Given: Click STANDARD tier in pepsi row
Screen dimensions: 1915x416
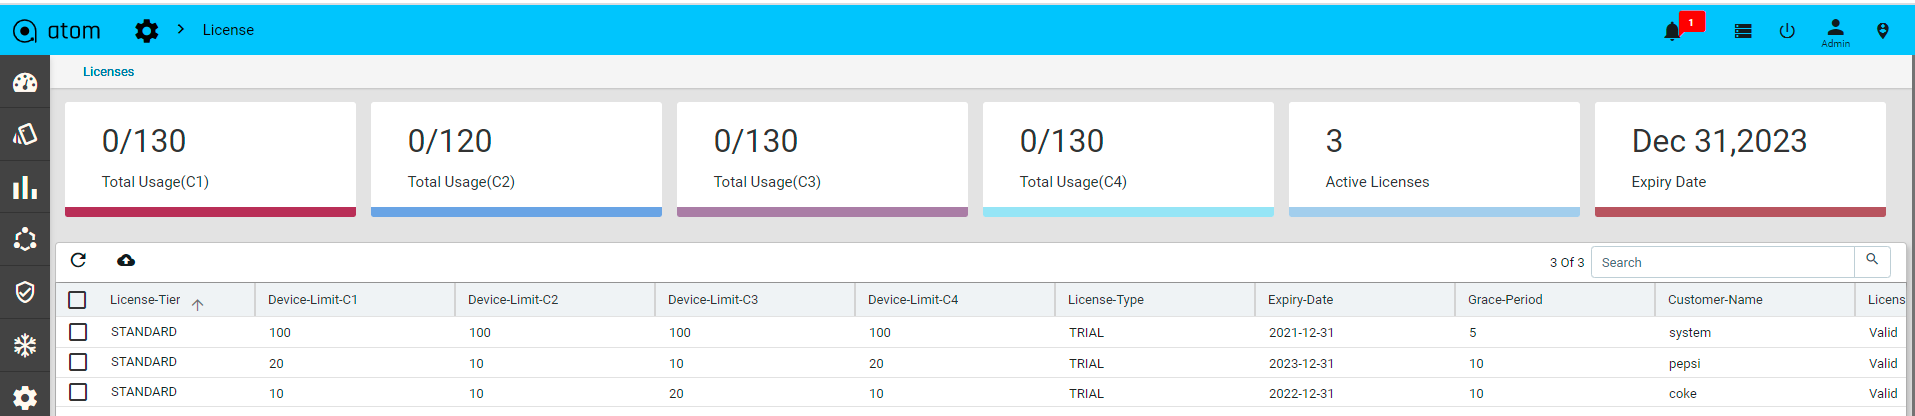Looking at the screenshot, I should pos(144,362).
